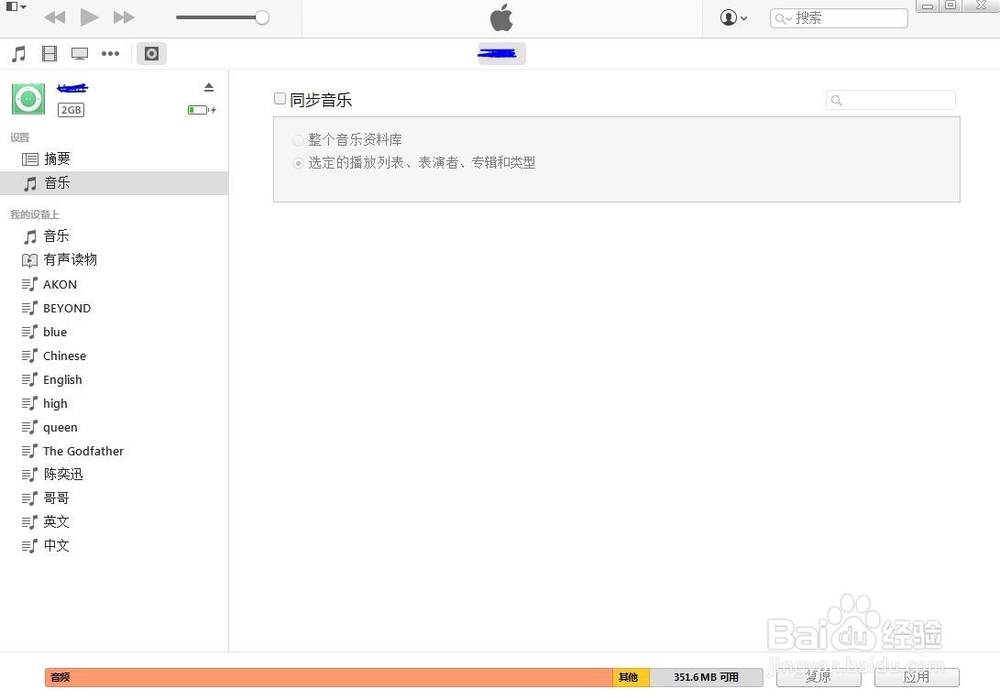Select the 整个音乐资料库 radio option

click(x=298, y=140)
